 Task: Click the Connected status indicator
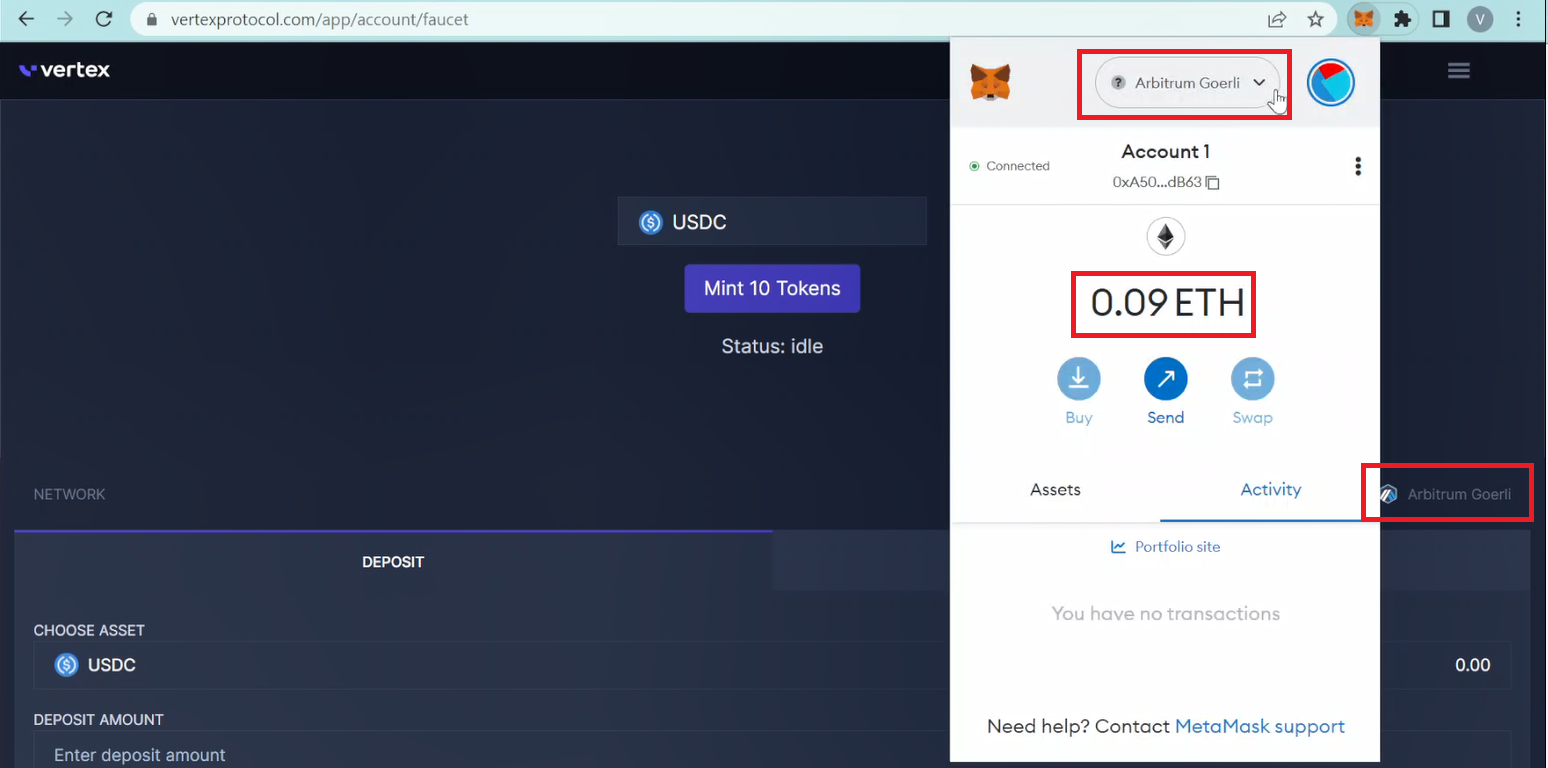[x=1009, y=166]
